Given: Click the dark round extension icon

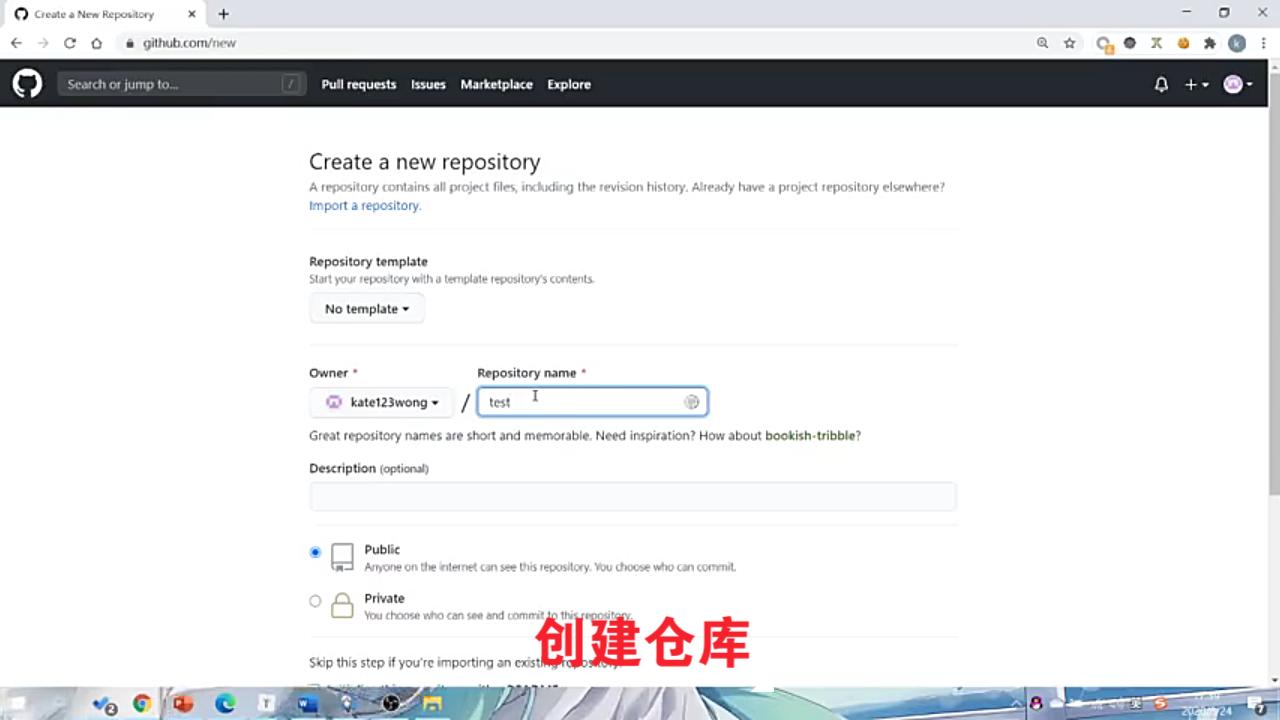Looking at the screenshot, I should pos(1130,43).
